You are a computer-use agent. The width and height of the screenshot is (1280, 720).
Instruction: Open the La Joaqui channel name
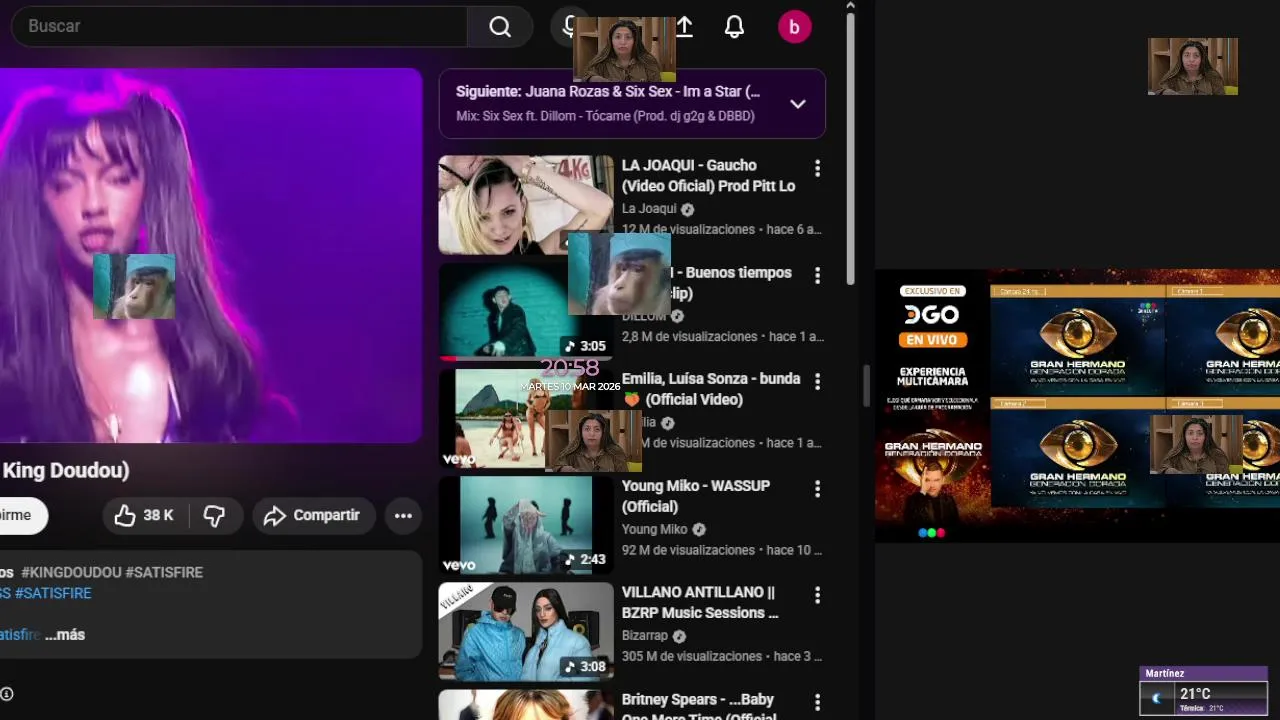click(x=649, y=209)
